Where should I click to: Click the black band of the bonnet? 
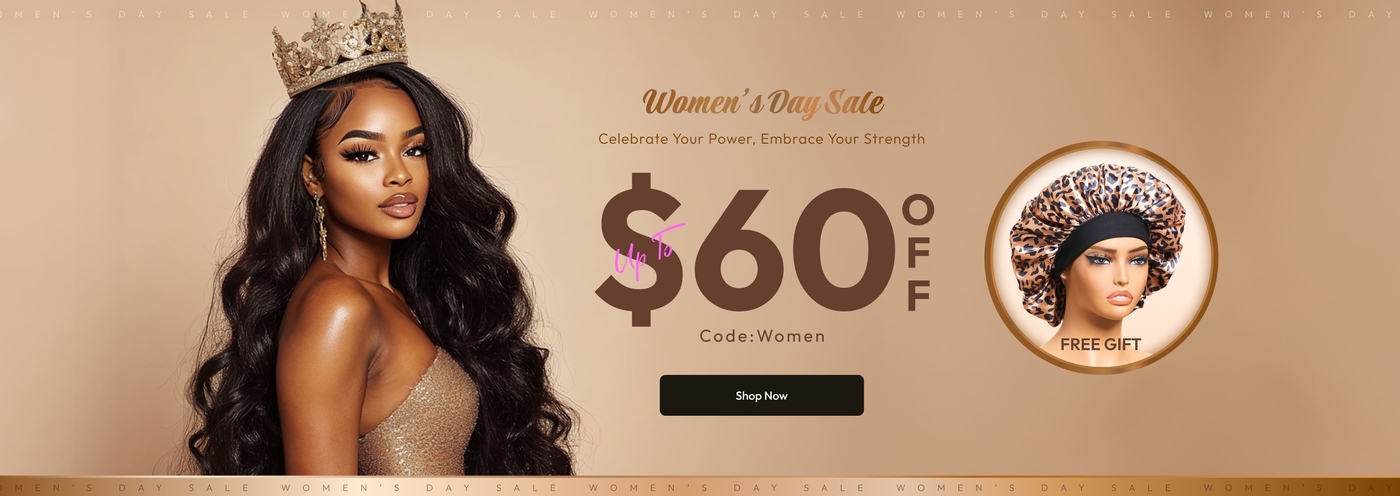(1100, 237)
